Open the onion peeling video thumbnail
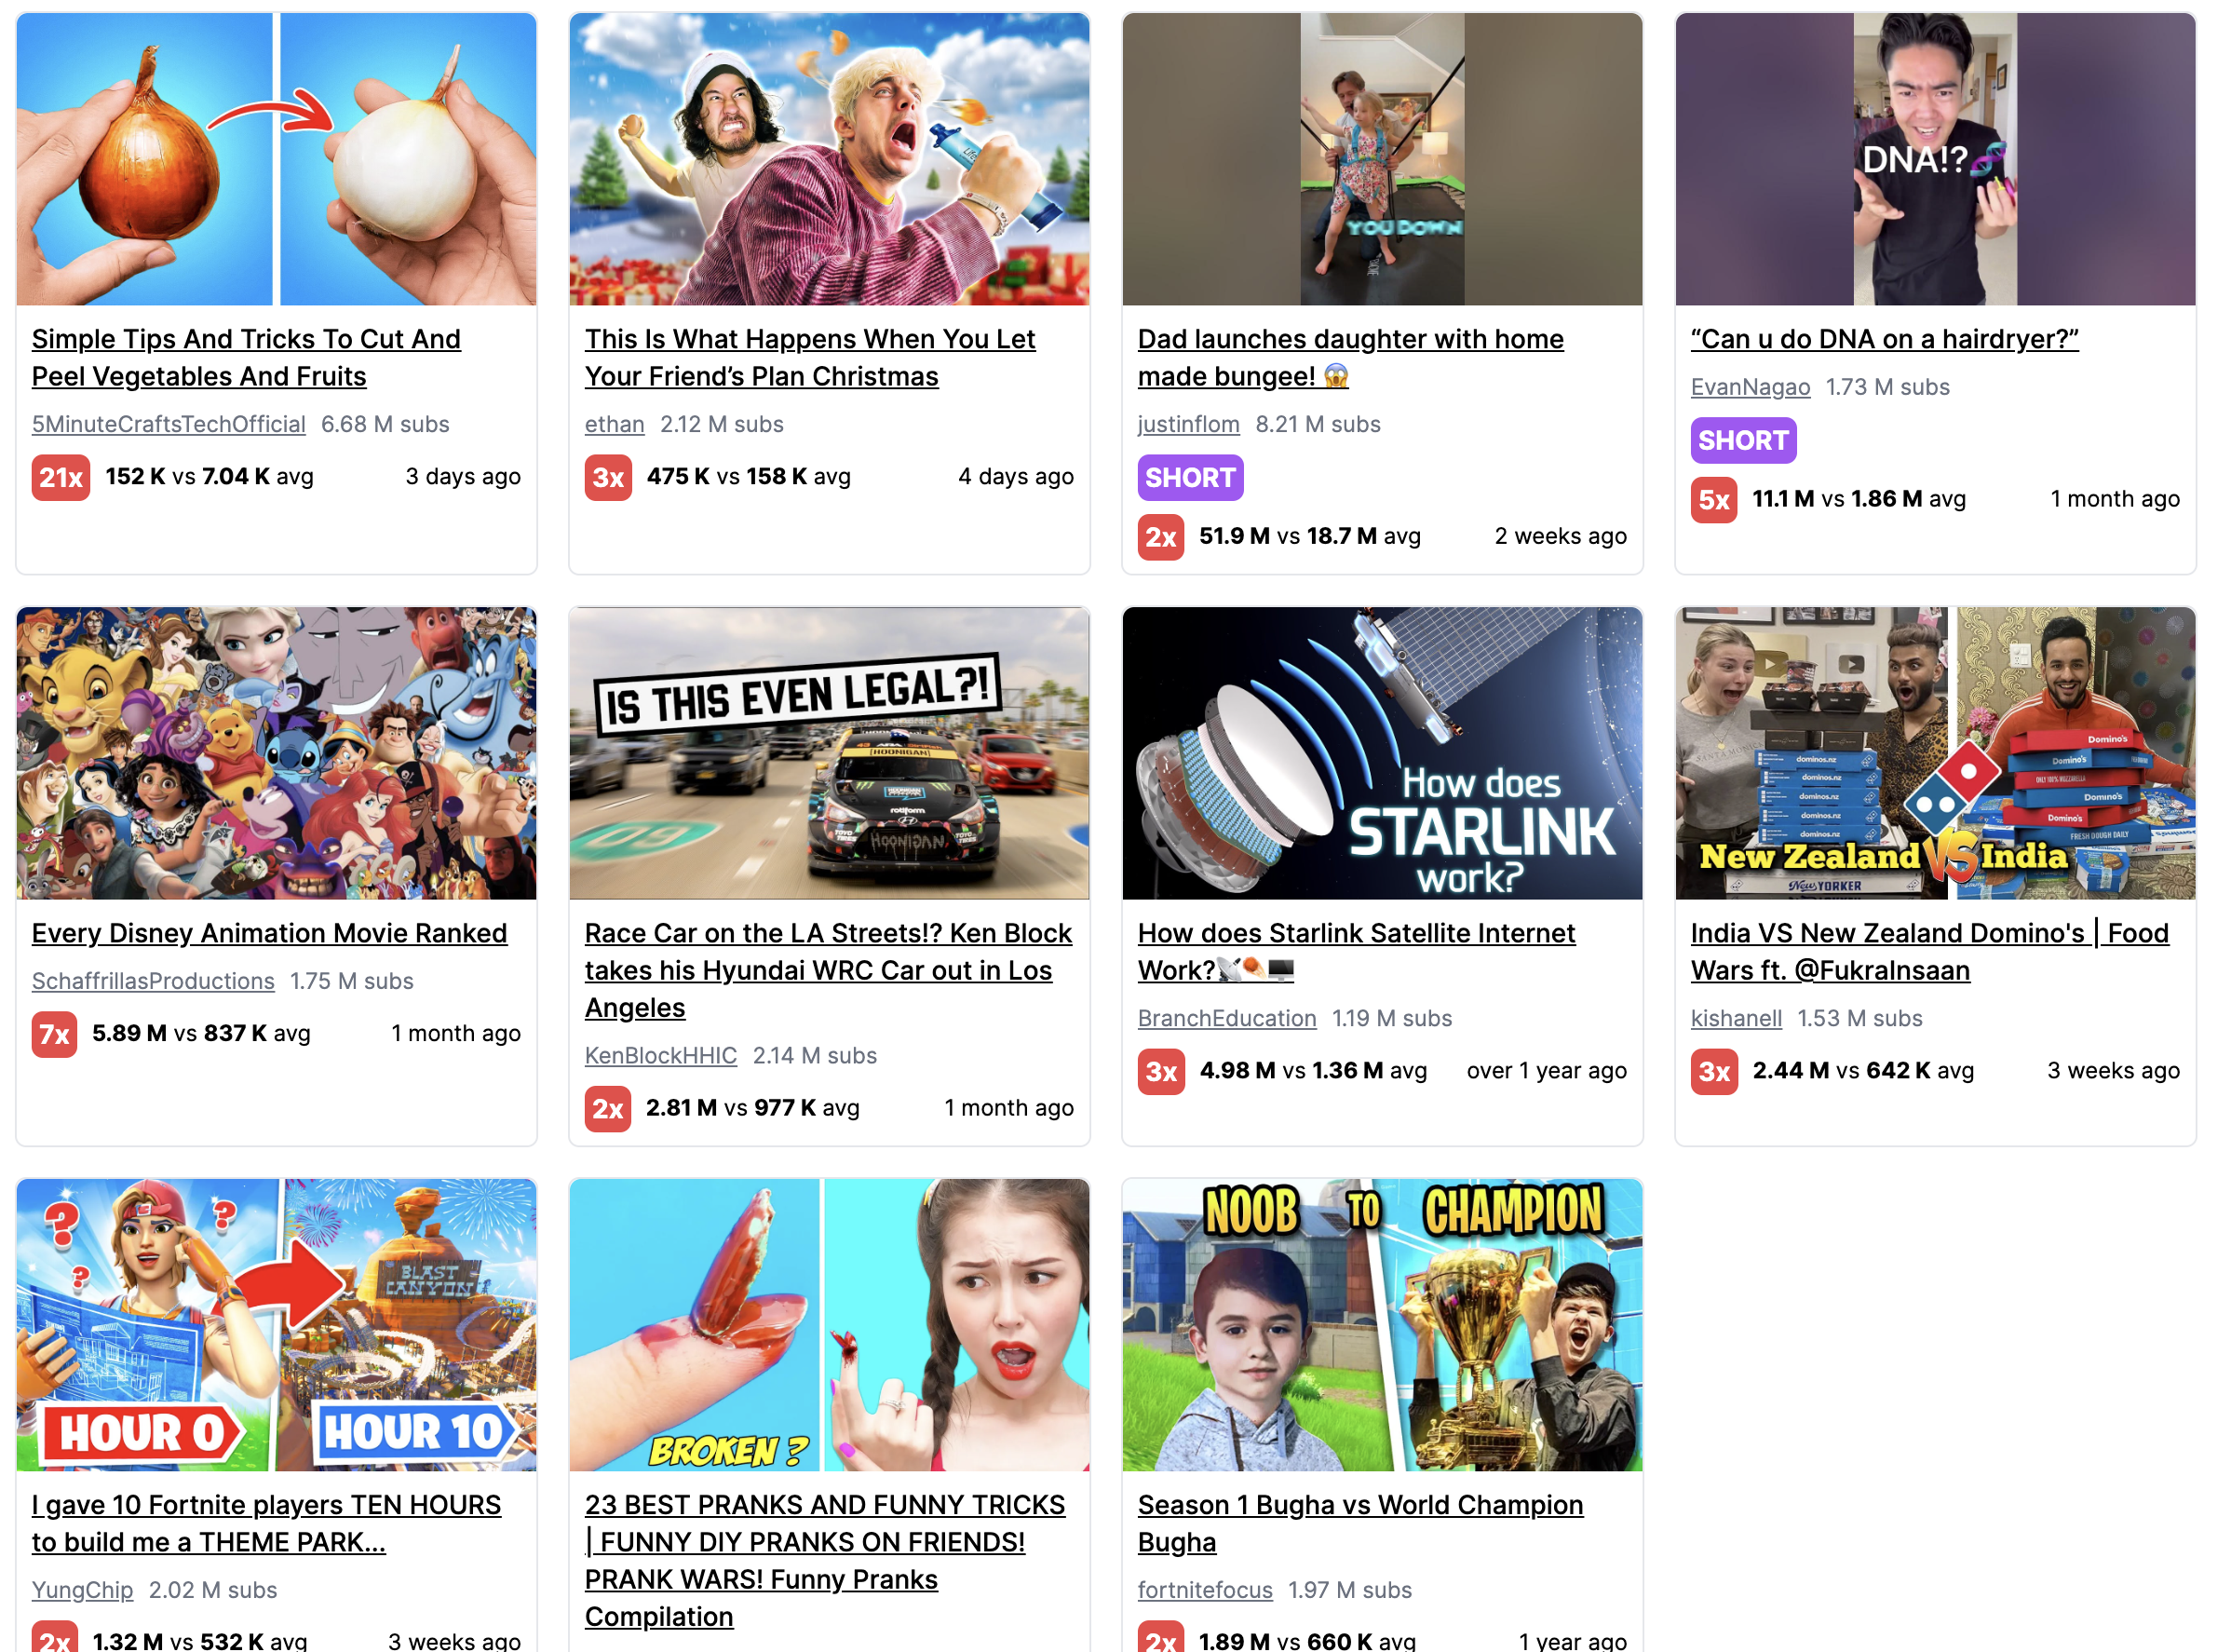Image resolution: width=2231 pixels, height=1652 pixels. 276,159
